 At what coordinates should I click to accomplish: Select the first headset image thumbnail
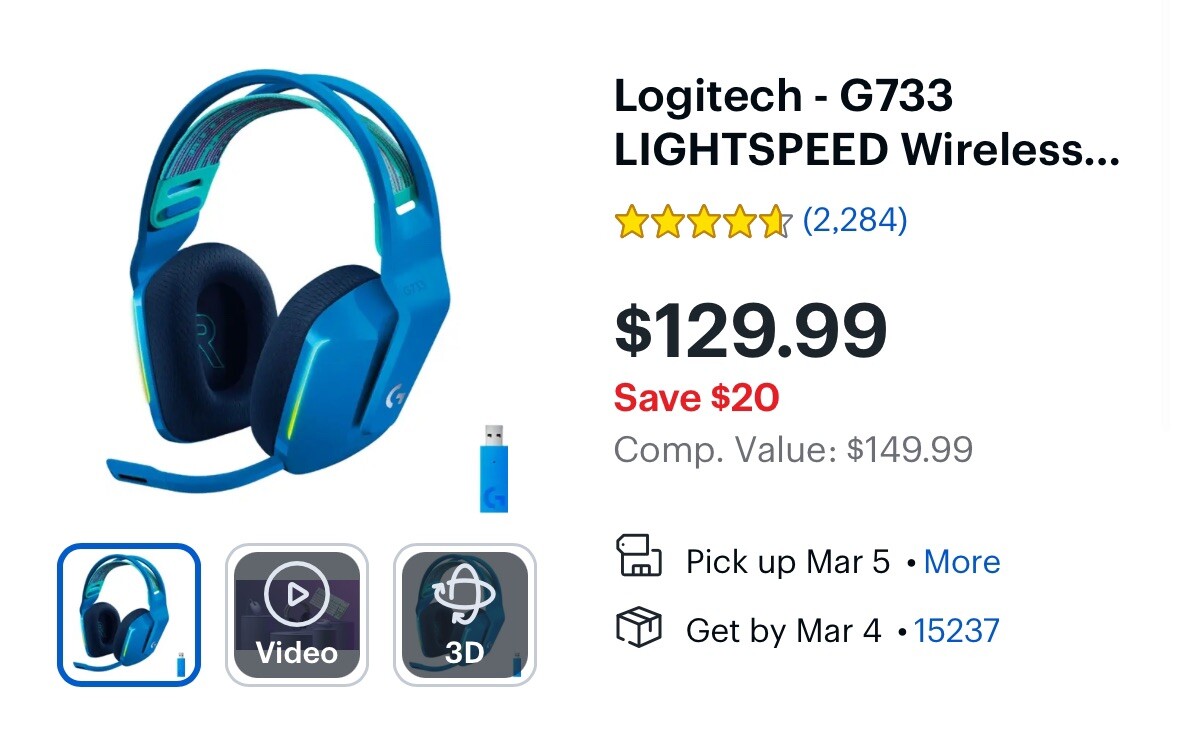point(129,614)
